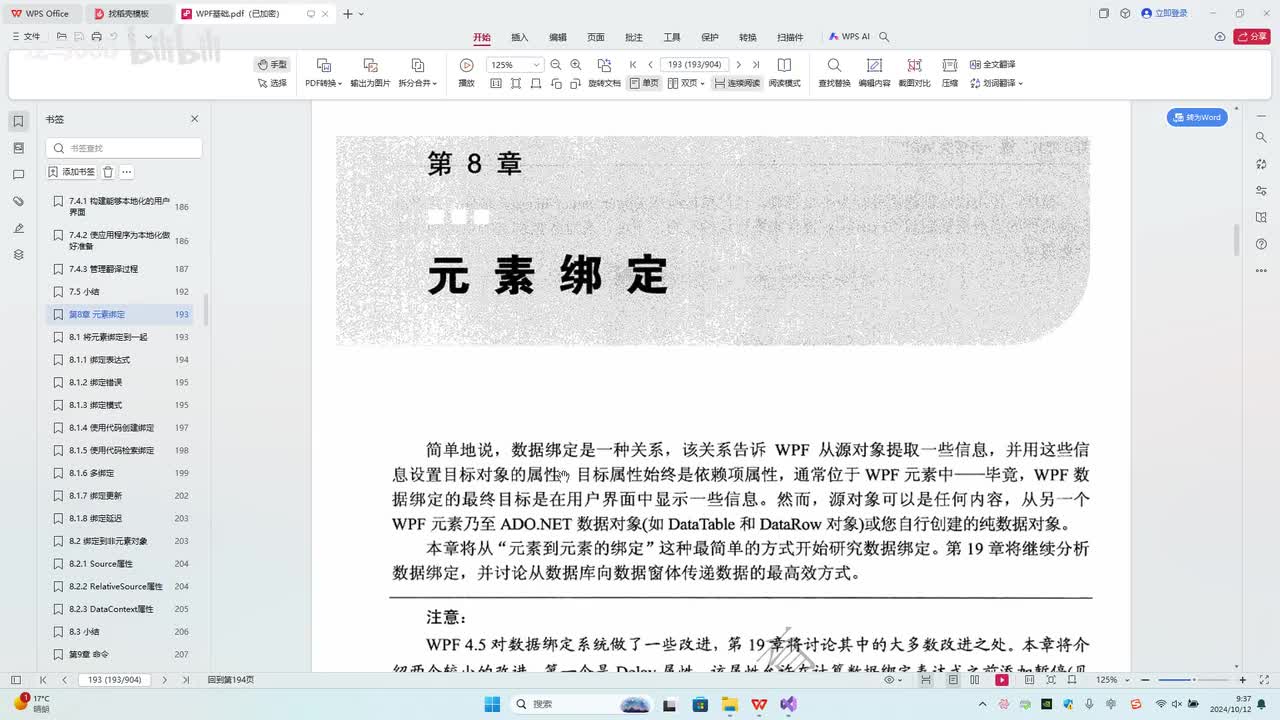Click the 转为Word convert button
1280x720 pixels.
pos(1197,117)
